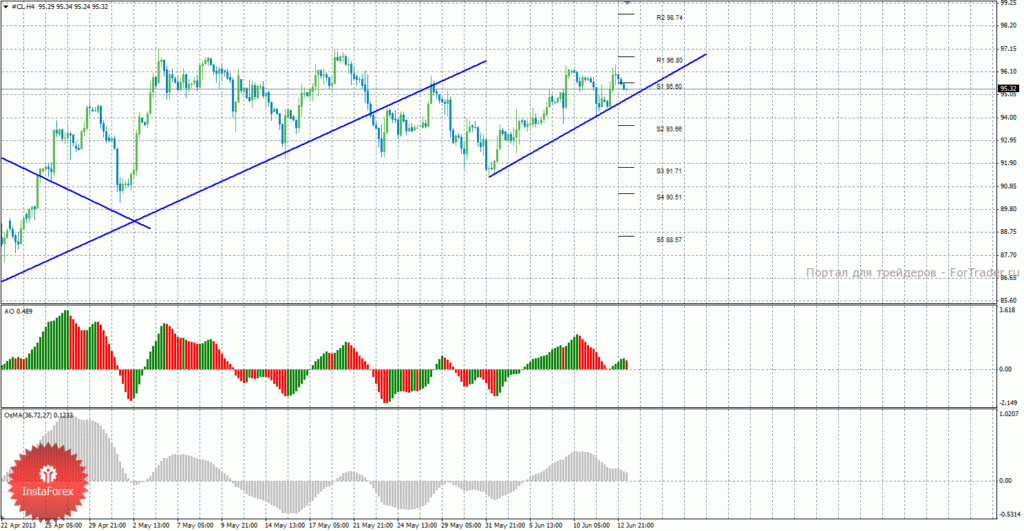Select the S5 88.57 support label
Viewport: 1024px width, 531px height.
pos(669,240)
